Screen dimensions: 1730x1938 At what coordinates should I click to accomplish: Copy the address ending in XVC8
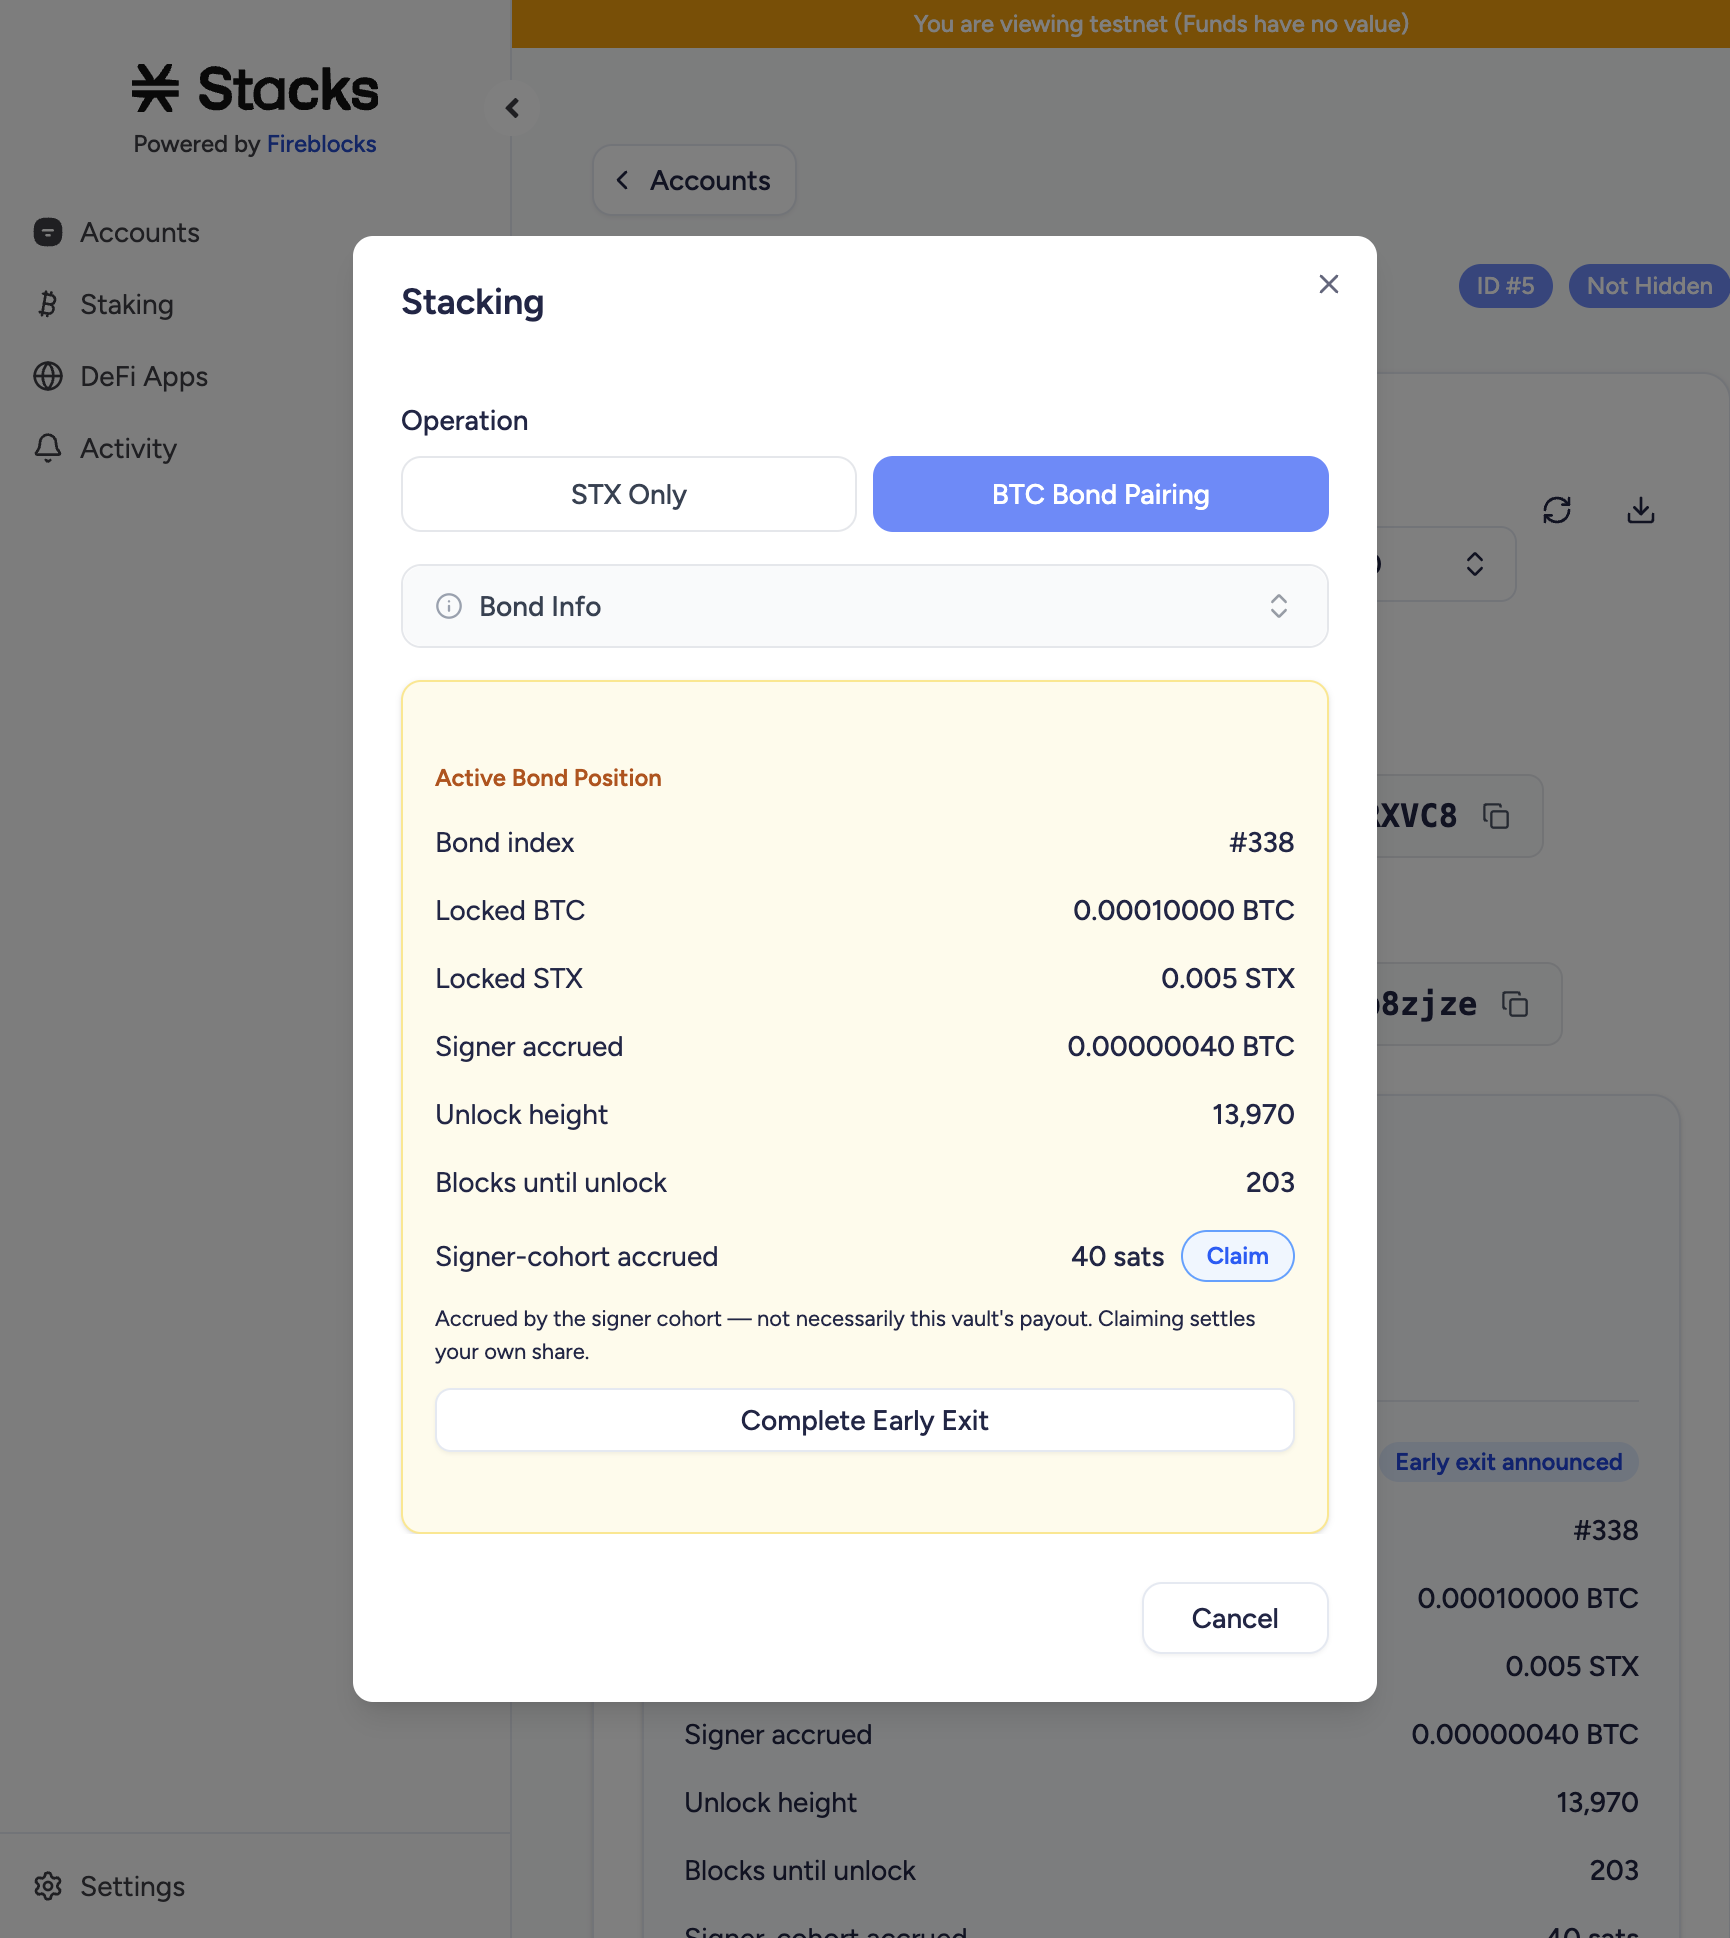[1496, 816]
